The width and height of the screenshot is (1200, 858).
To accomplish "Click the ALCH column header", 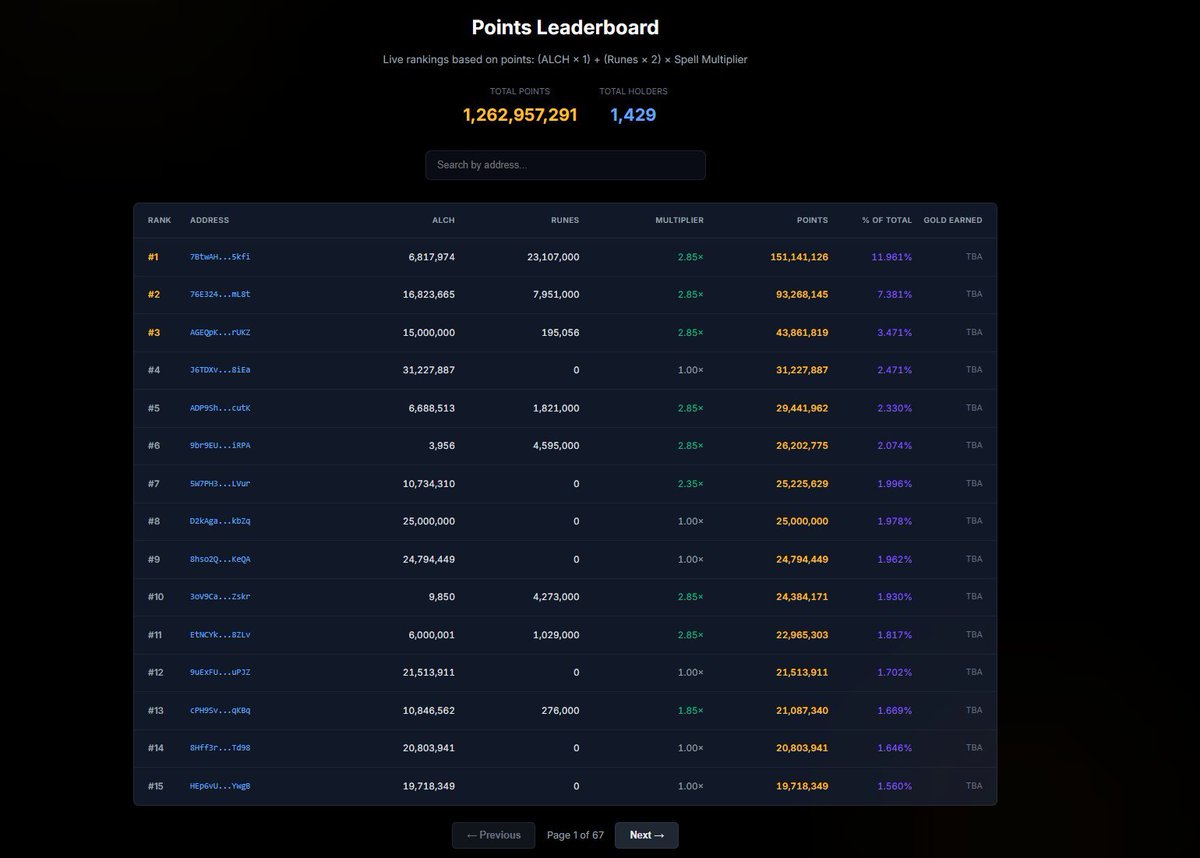I will 443,220.
